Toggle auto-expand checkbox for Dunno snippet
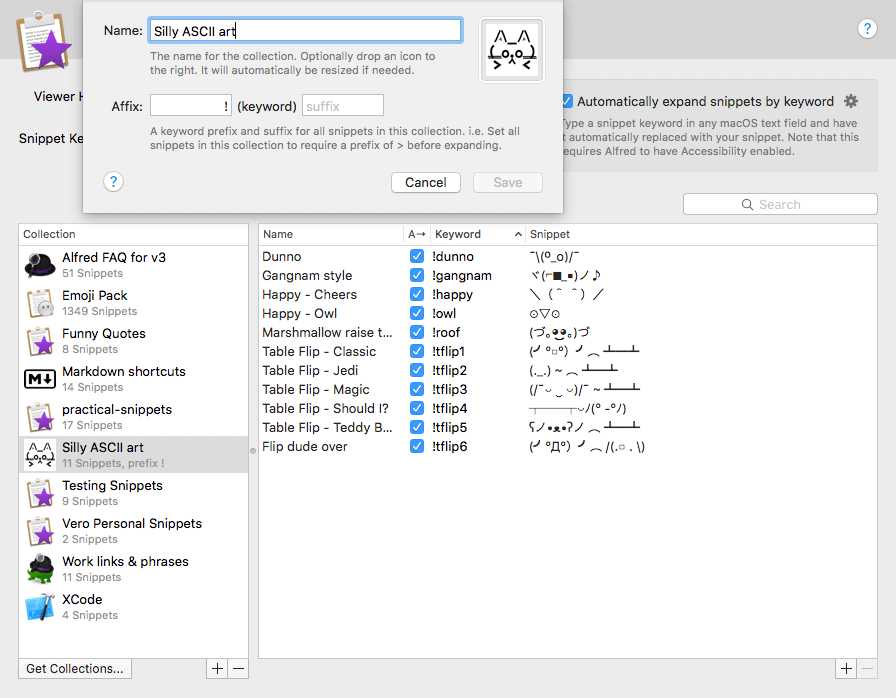896x698 pixels. coord(417,256)
